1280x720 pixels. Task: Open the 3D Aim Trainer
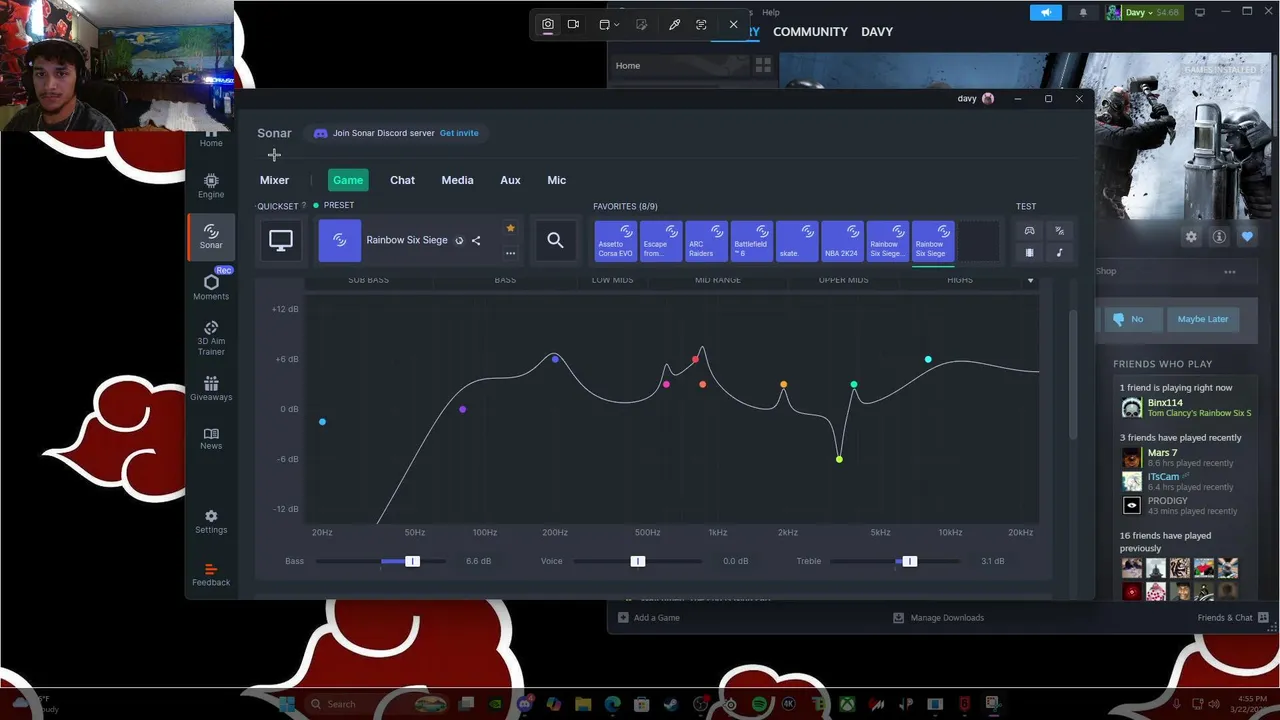[x=211, y=338]
